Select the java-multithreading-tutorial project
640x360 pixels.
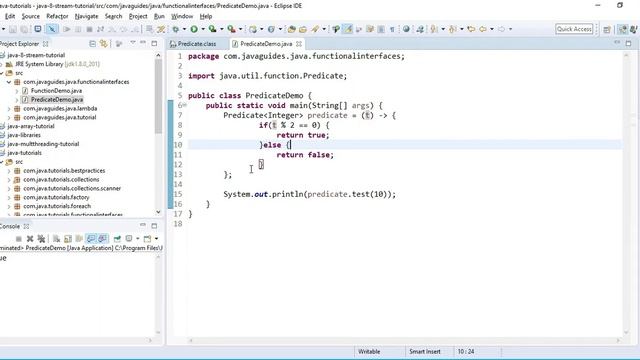[43, 144]
